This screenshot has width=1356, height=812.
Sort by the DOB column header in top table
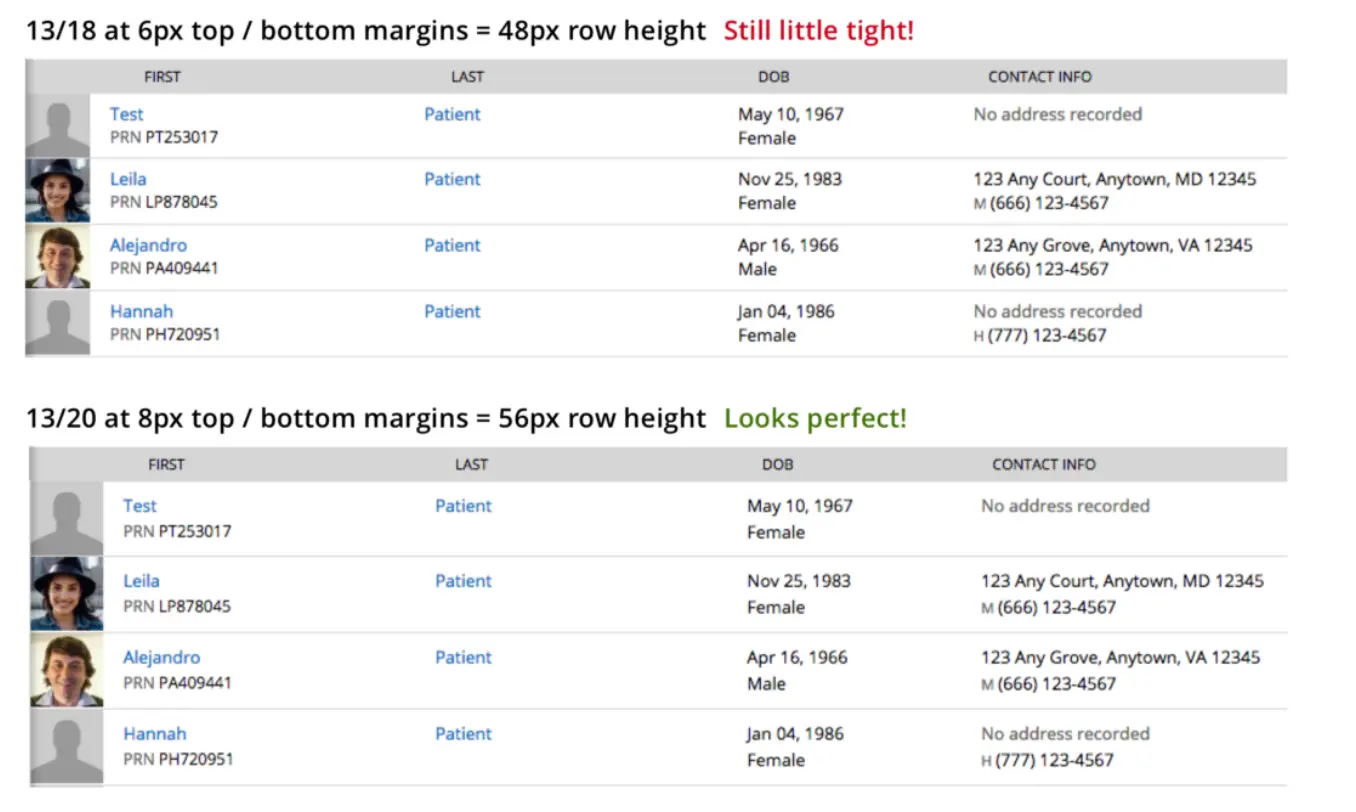773,77
